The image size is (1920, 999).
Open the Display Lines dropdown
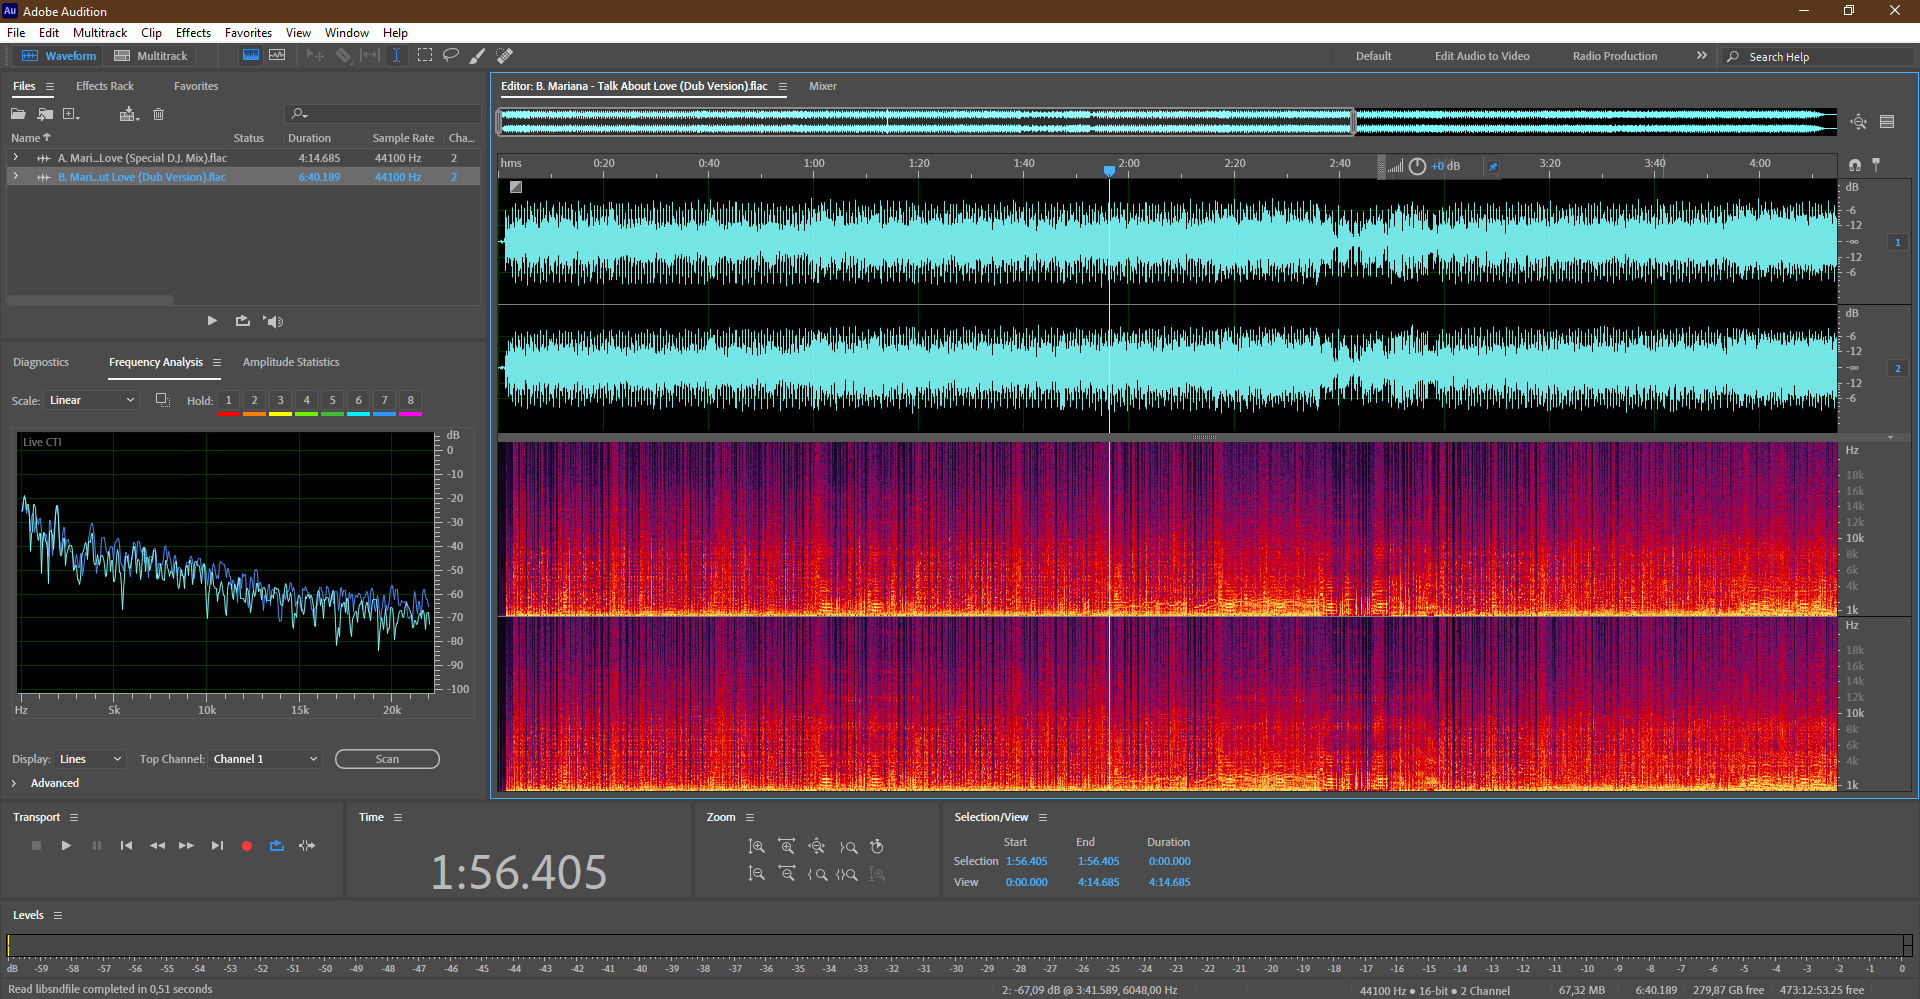[90, 759]
